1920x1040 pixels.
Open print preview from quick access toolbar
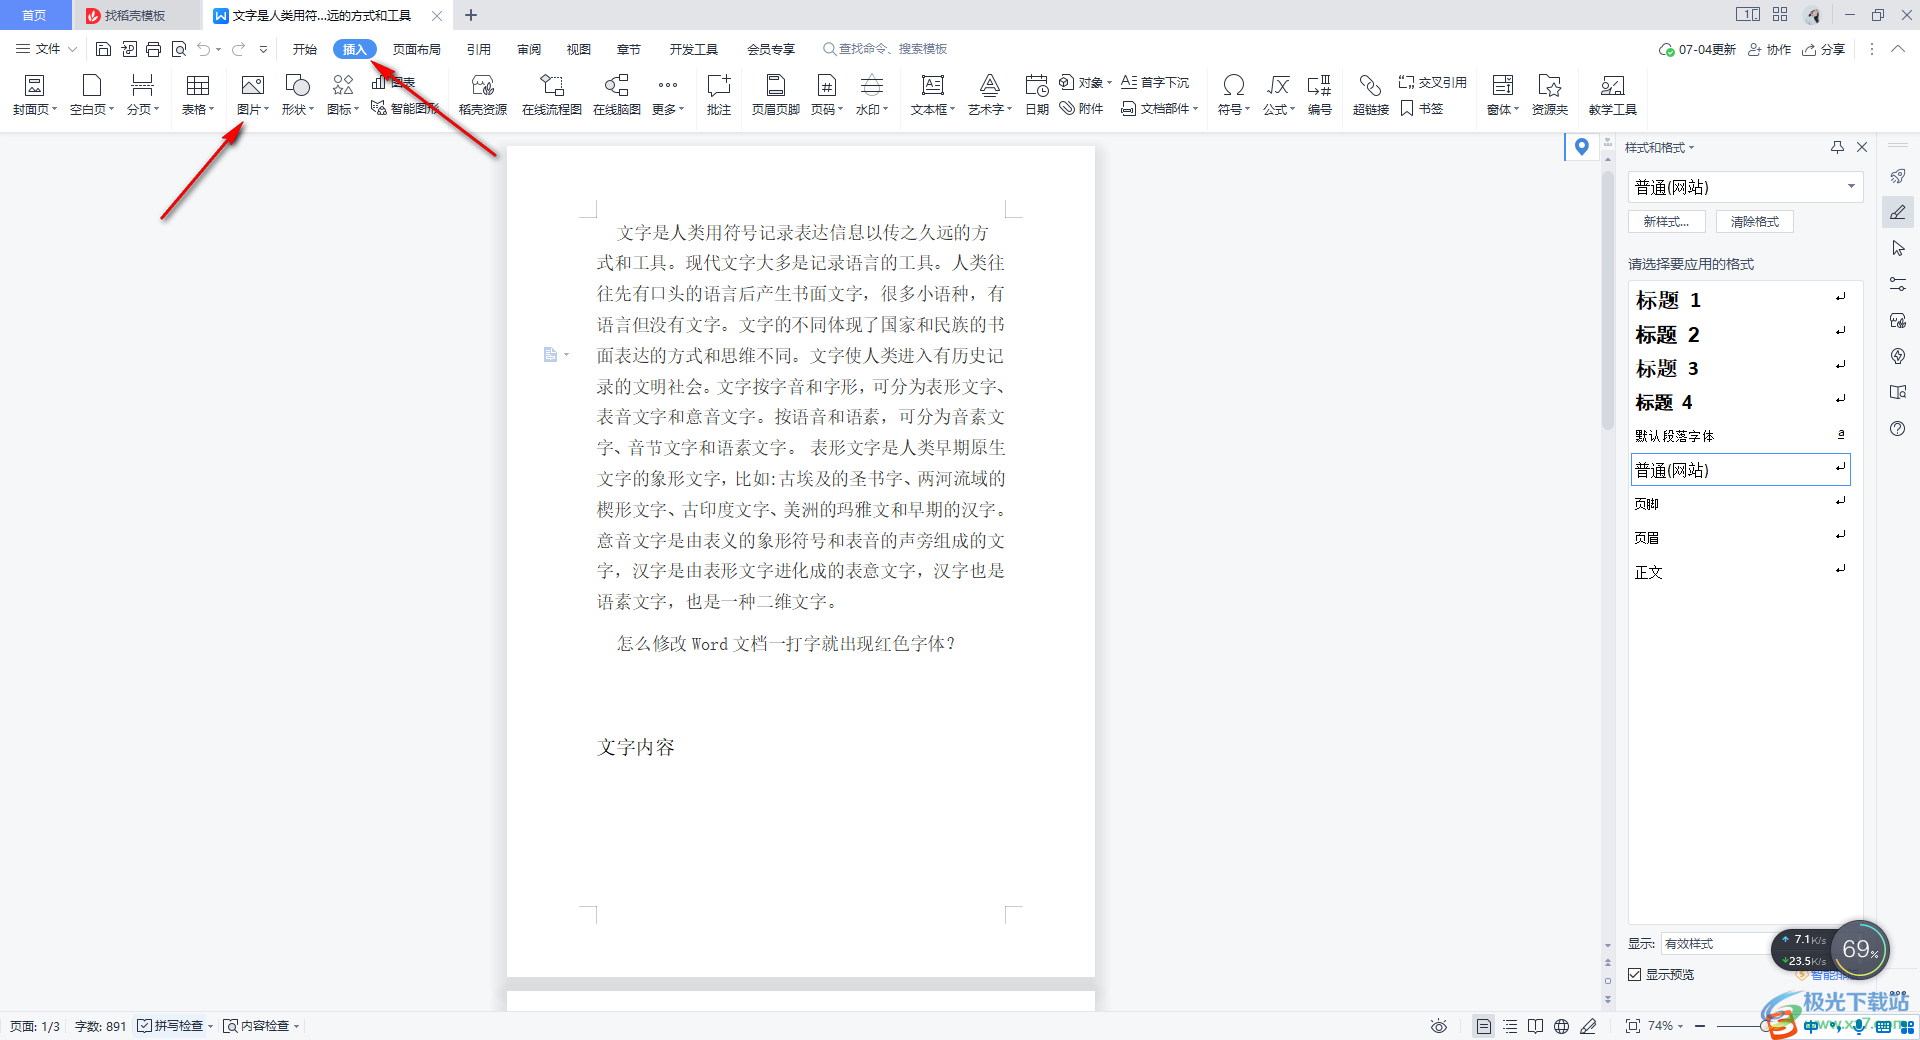[x=179, y=49]
